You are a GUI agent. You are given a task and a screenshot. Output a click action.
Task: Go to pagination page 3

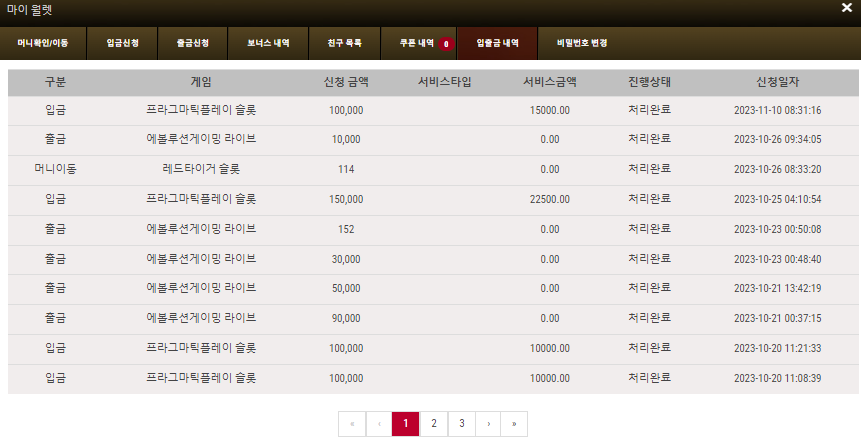click(462, 423)
